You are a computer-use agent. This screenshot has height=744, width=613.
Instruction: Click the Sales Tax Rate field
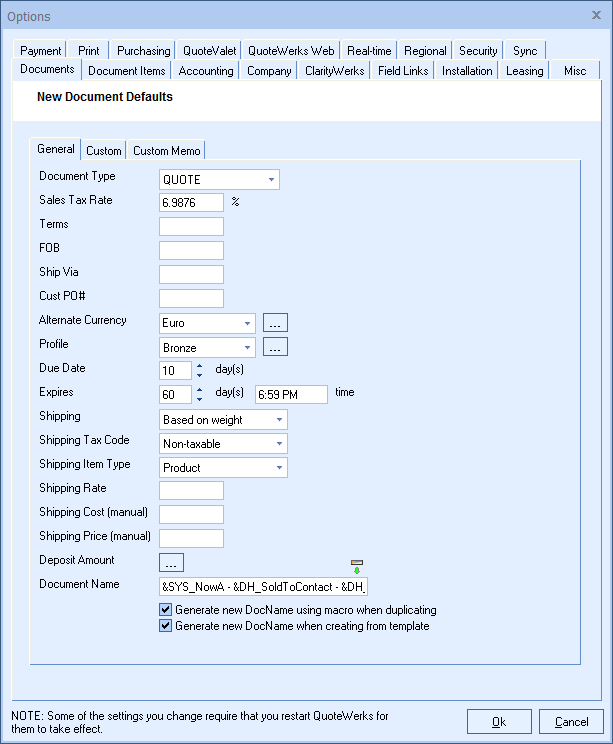(x=191, y=202)
